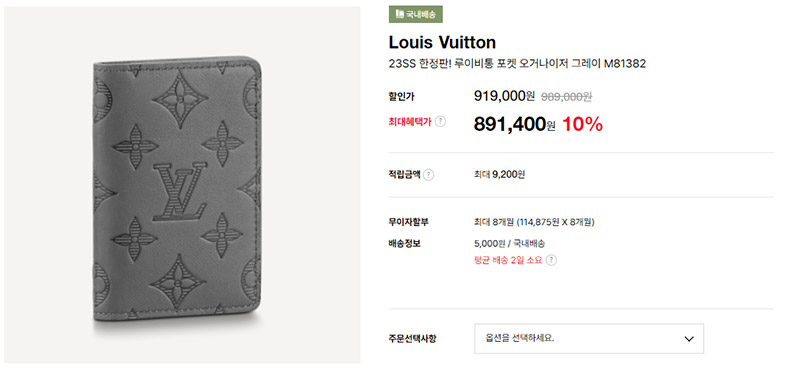Open the help icon next to 적립금액
Image resolution: width=800 pixels, height=368 pixels.
coord(429,175)
